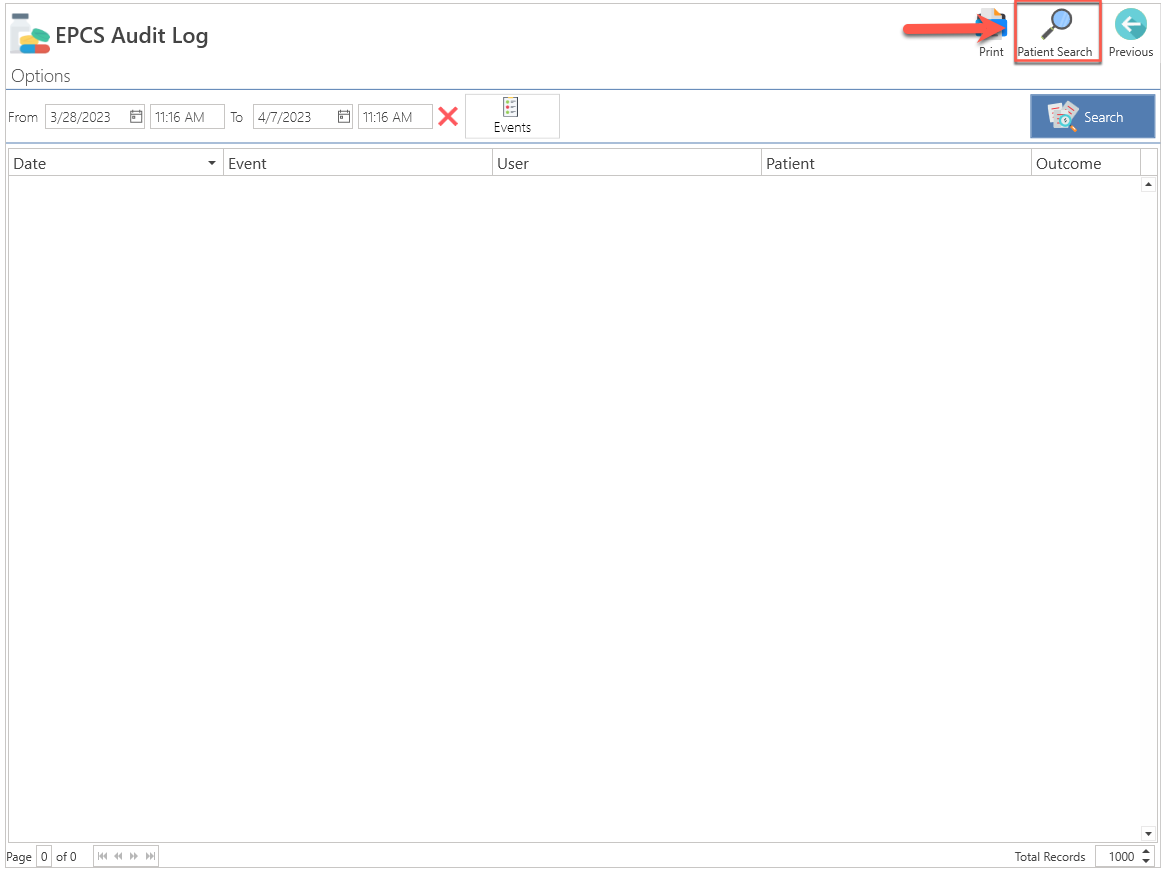
Task: Click the scrollbar down arrow
Action: [1148, 833]
